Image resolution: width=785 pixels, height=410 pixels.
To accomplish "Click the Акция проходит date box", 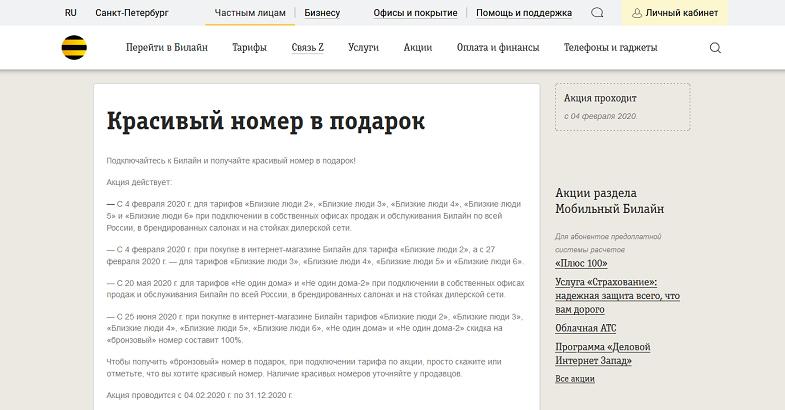I will 622,107.
